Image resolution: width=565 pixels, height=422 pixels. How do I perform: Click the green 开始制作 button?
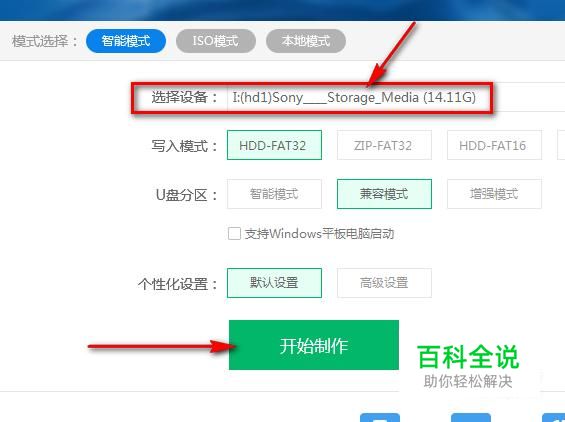[314, 345]
